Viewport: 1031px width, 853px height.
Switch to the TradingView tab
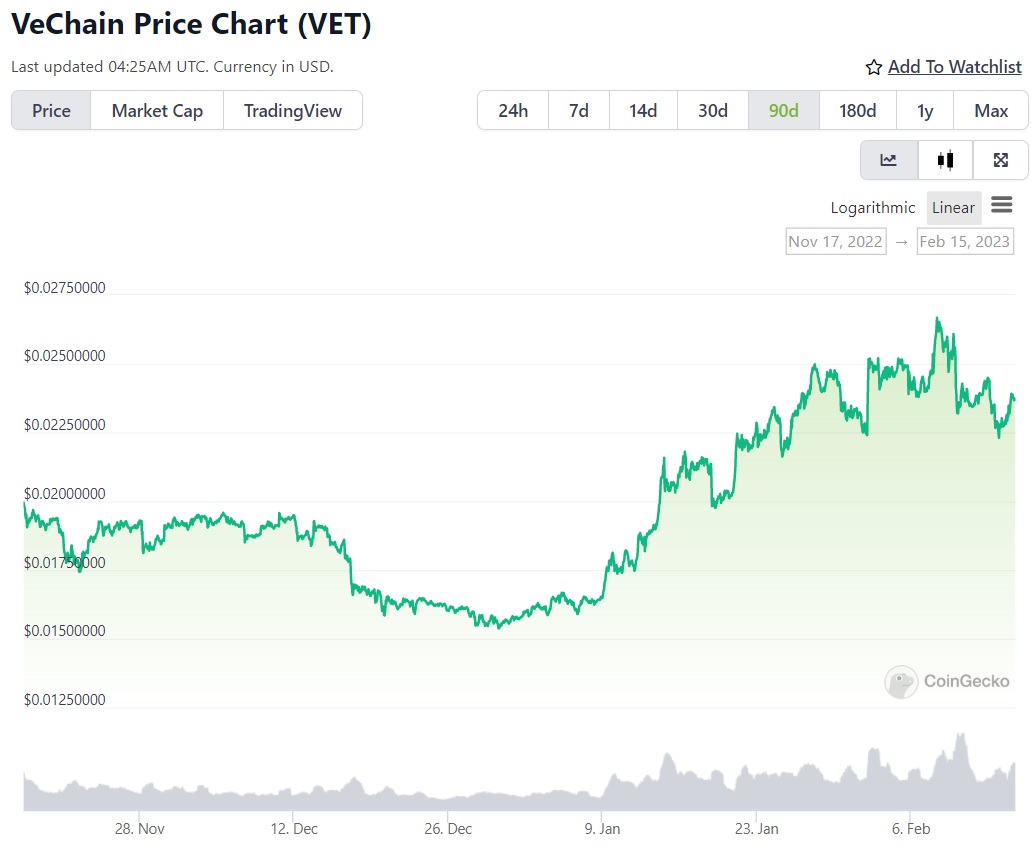[x=293, y=110]
